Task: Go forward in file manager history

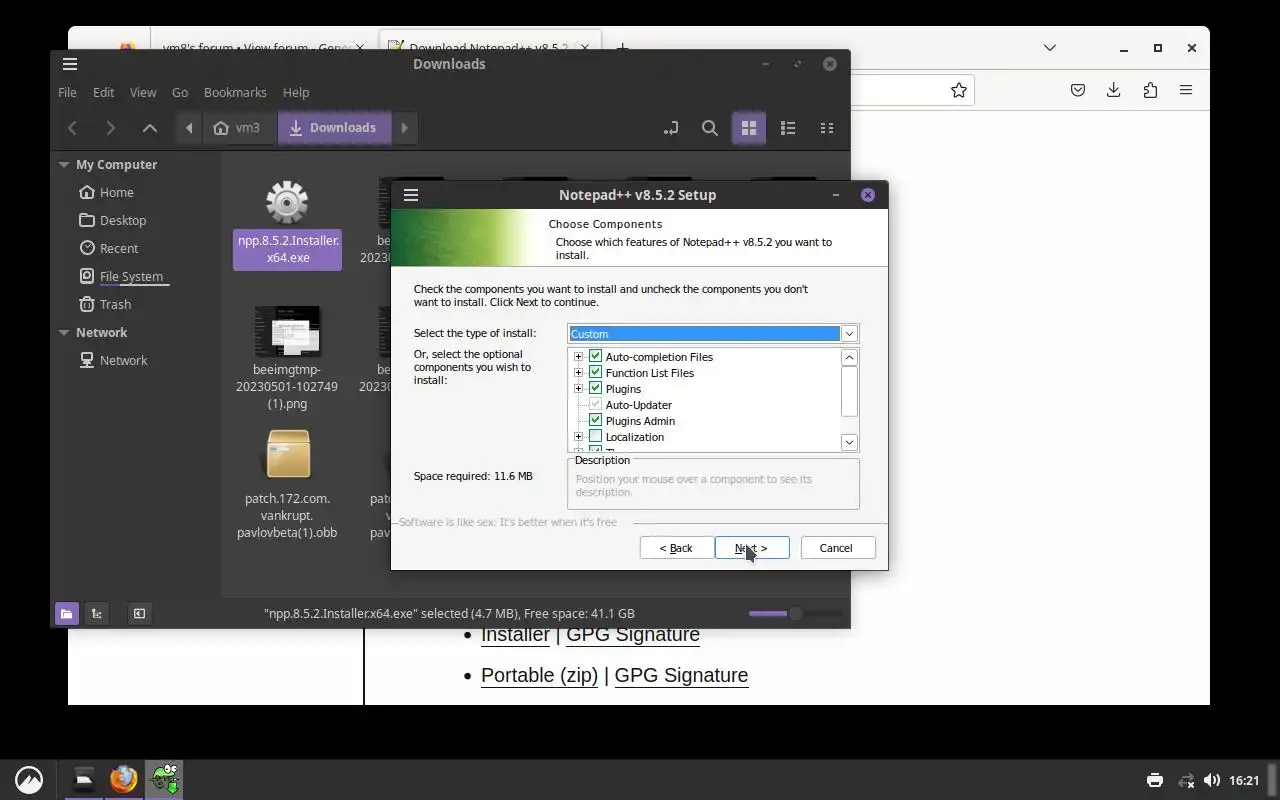Action: click(x=110, y=128)
